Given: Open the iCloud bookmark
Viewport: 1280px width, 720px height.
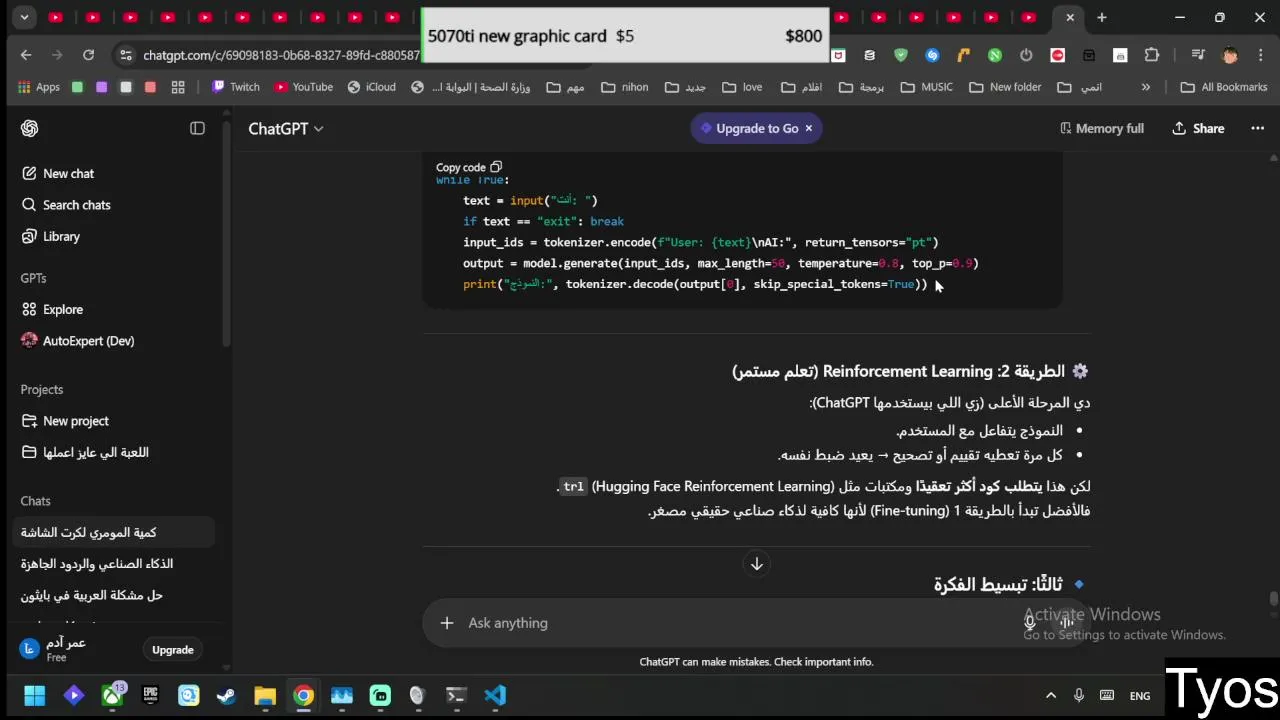Looking at the screenshot, I should 371,87.
